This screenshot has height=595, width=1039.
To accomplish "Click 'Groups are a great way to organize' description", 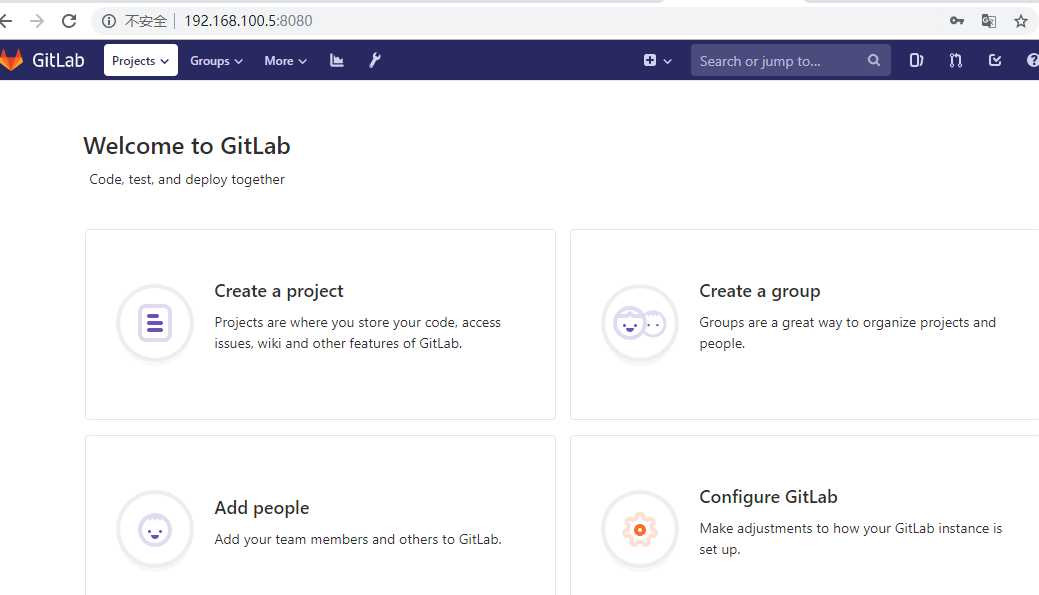I will pyautogui.click(x=848, y=333).
